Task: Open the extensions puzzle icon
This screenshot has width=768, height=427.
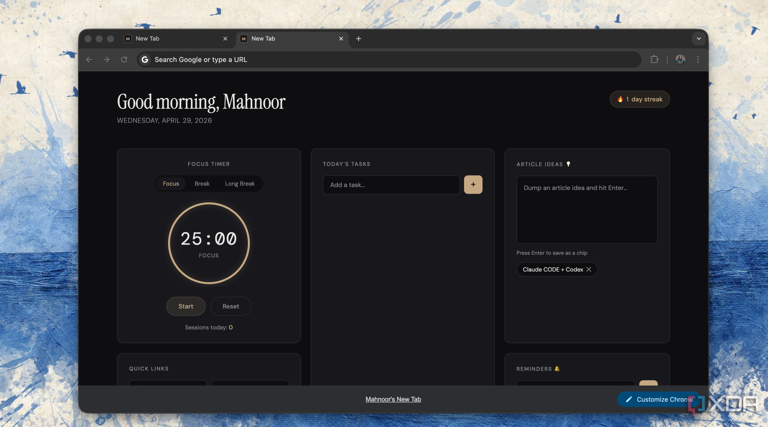Action: (654, 60)
